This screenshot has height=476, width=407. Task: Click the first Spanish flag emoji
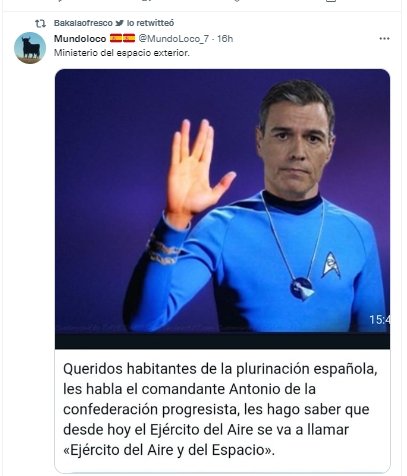click(116, 38)
